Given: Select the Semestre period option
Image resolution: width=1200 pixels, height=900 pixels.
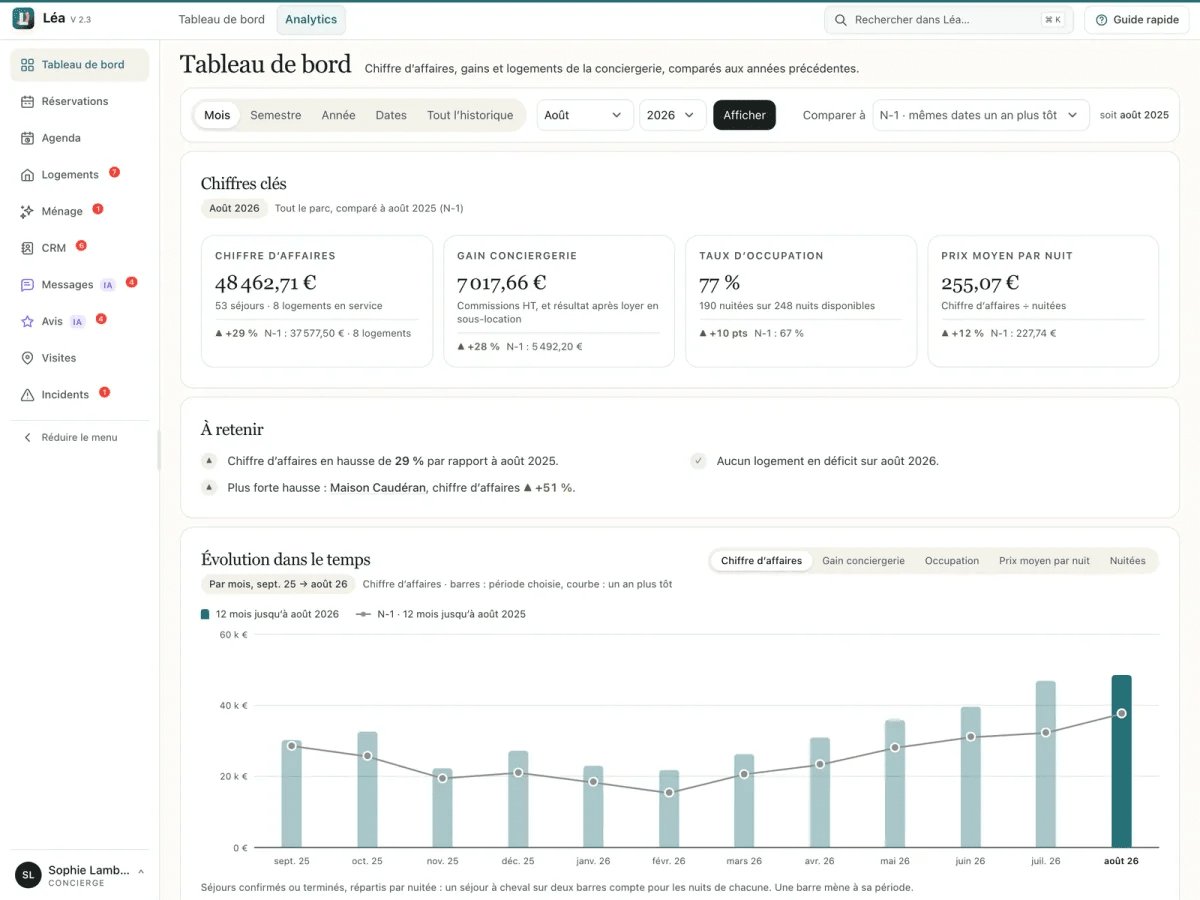Looking at the screenshot, I should (276, 115).
